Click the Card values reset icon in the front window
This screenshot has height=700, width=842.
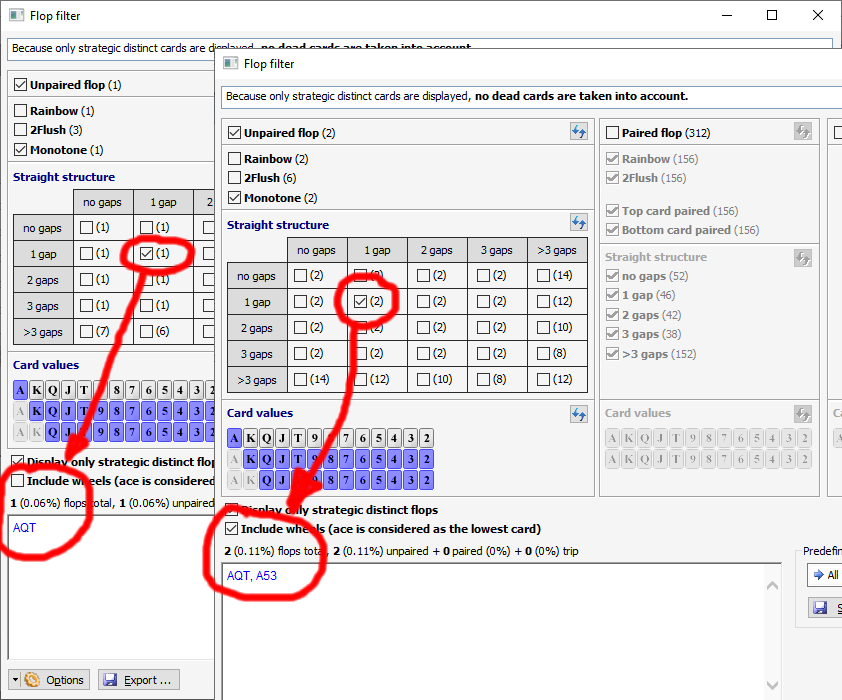(x=578, y=414)
